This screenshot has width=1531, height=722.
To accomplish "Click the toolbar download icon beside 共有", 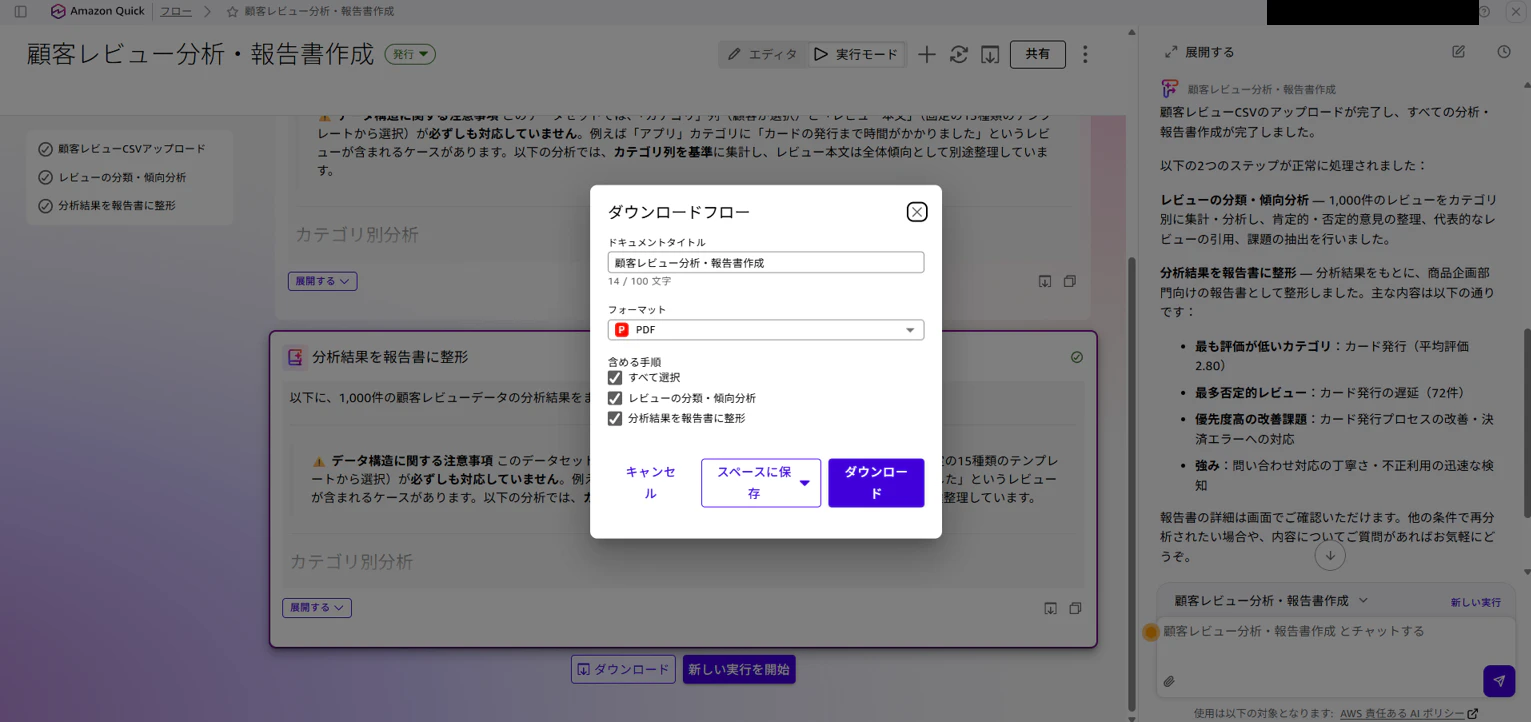I will tap(990, 54).
